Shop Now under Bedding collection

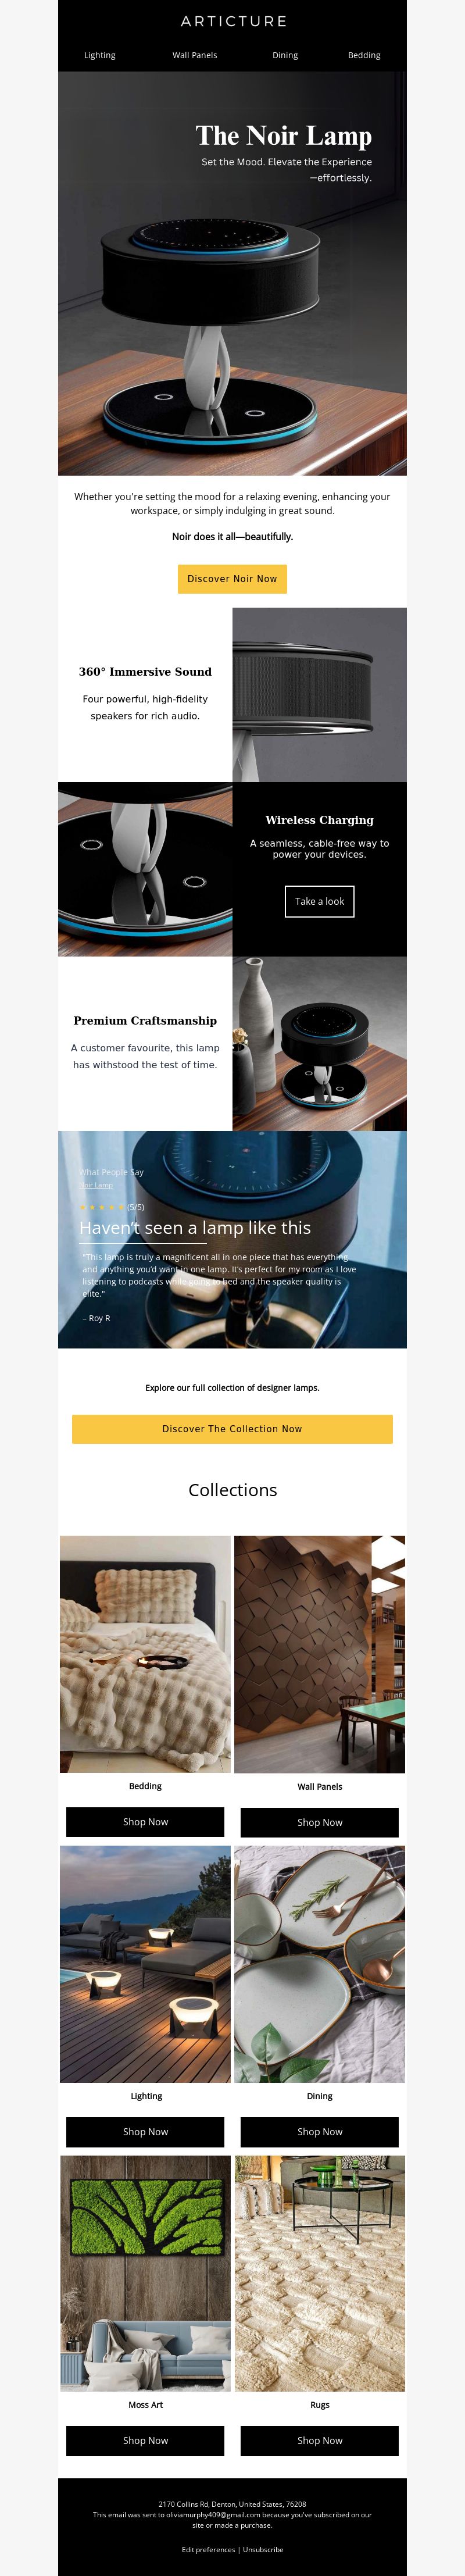click(x=145, y=1822)
